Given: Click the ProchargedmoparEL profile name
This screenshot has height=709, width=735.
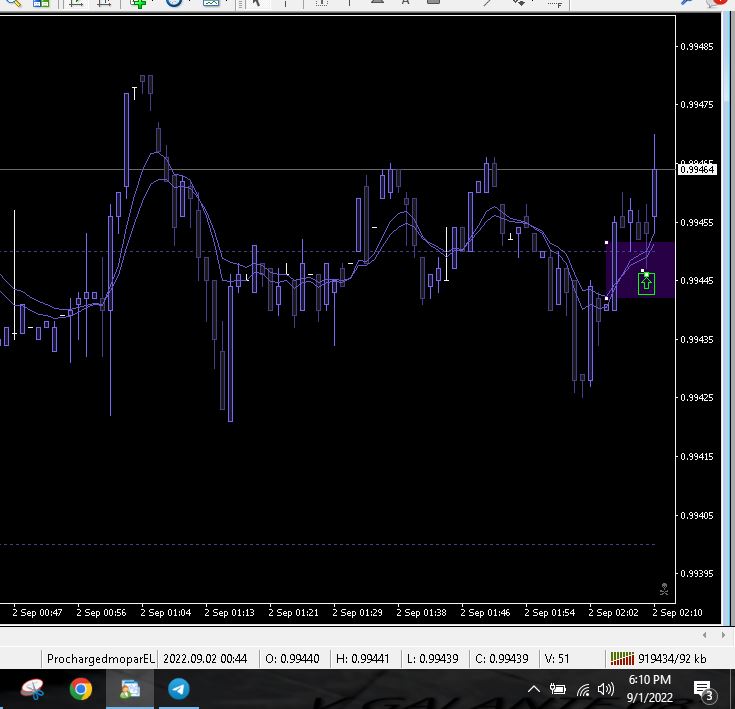Looking at the screenshot, I should 100,659.
